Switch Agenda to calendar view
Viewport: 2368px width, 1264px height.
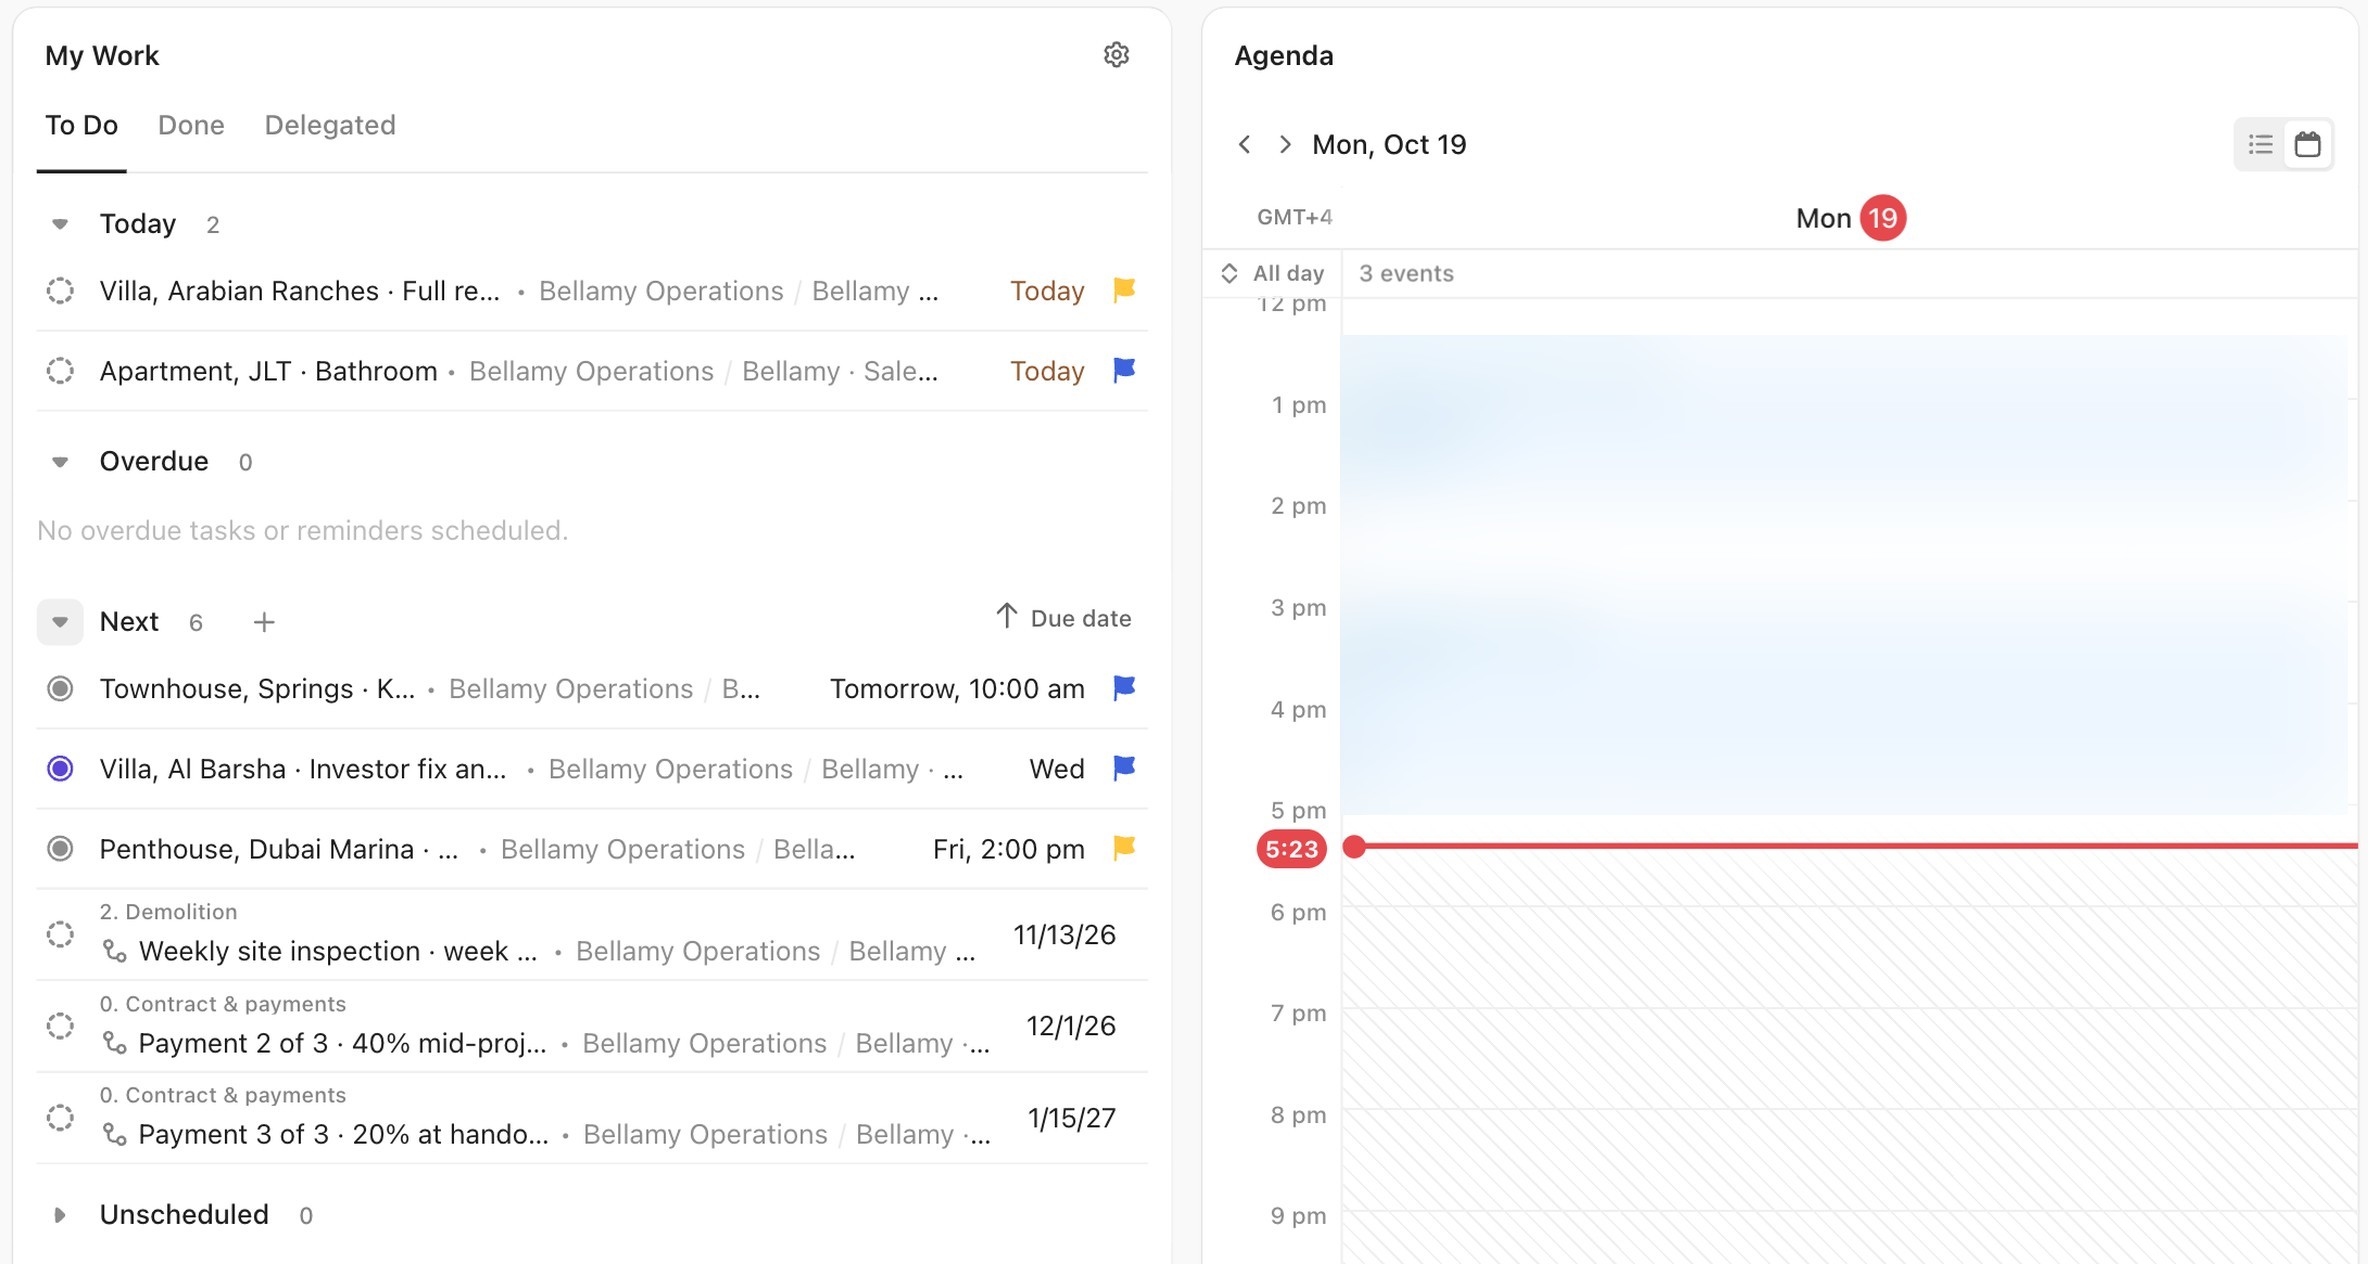(2307, 144)
